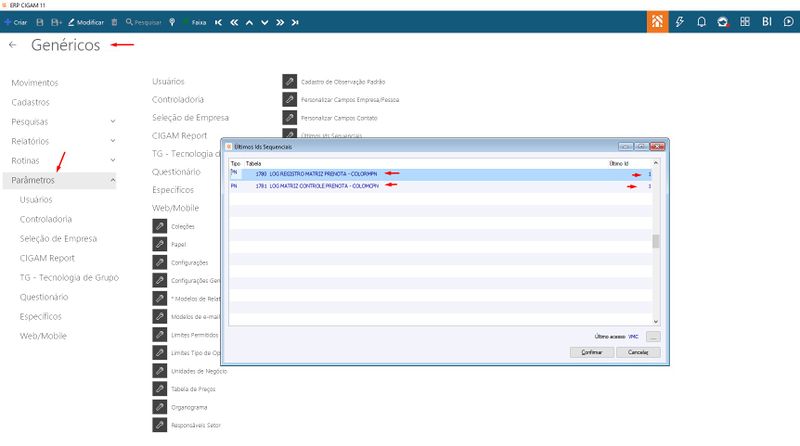This screenshot has height=446, width=800.
Task: Select Parâmetros in the sidebar
Action: point(59,180)
